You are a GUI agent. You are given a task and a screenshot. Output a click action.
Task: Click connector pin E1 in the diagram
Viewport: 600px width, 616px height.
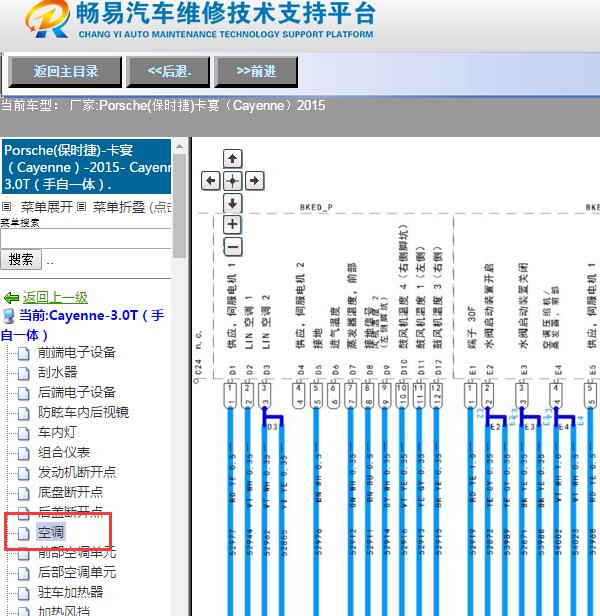(x=470, y=396)
